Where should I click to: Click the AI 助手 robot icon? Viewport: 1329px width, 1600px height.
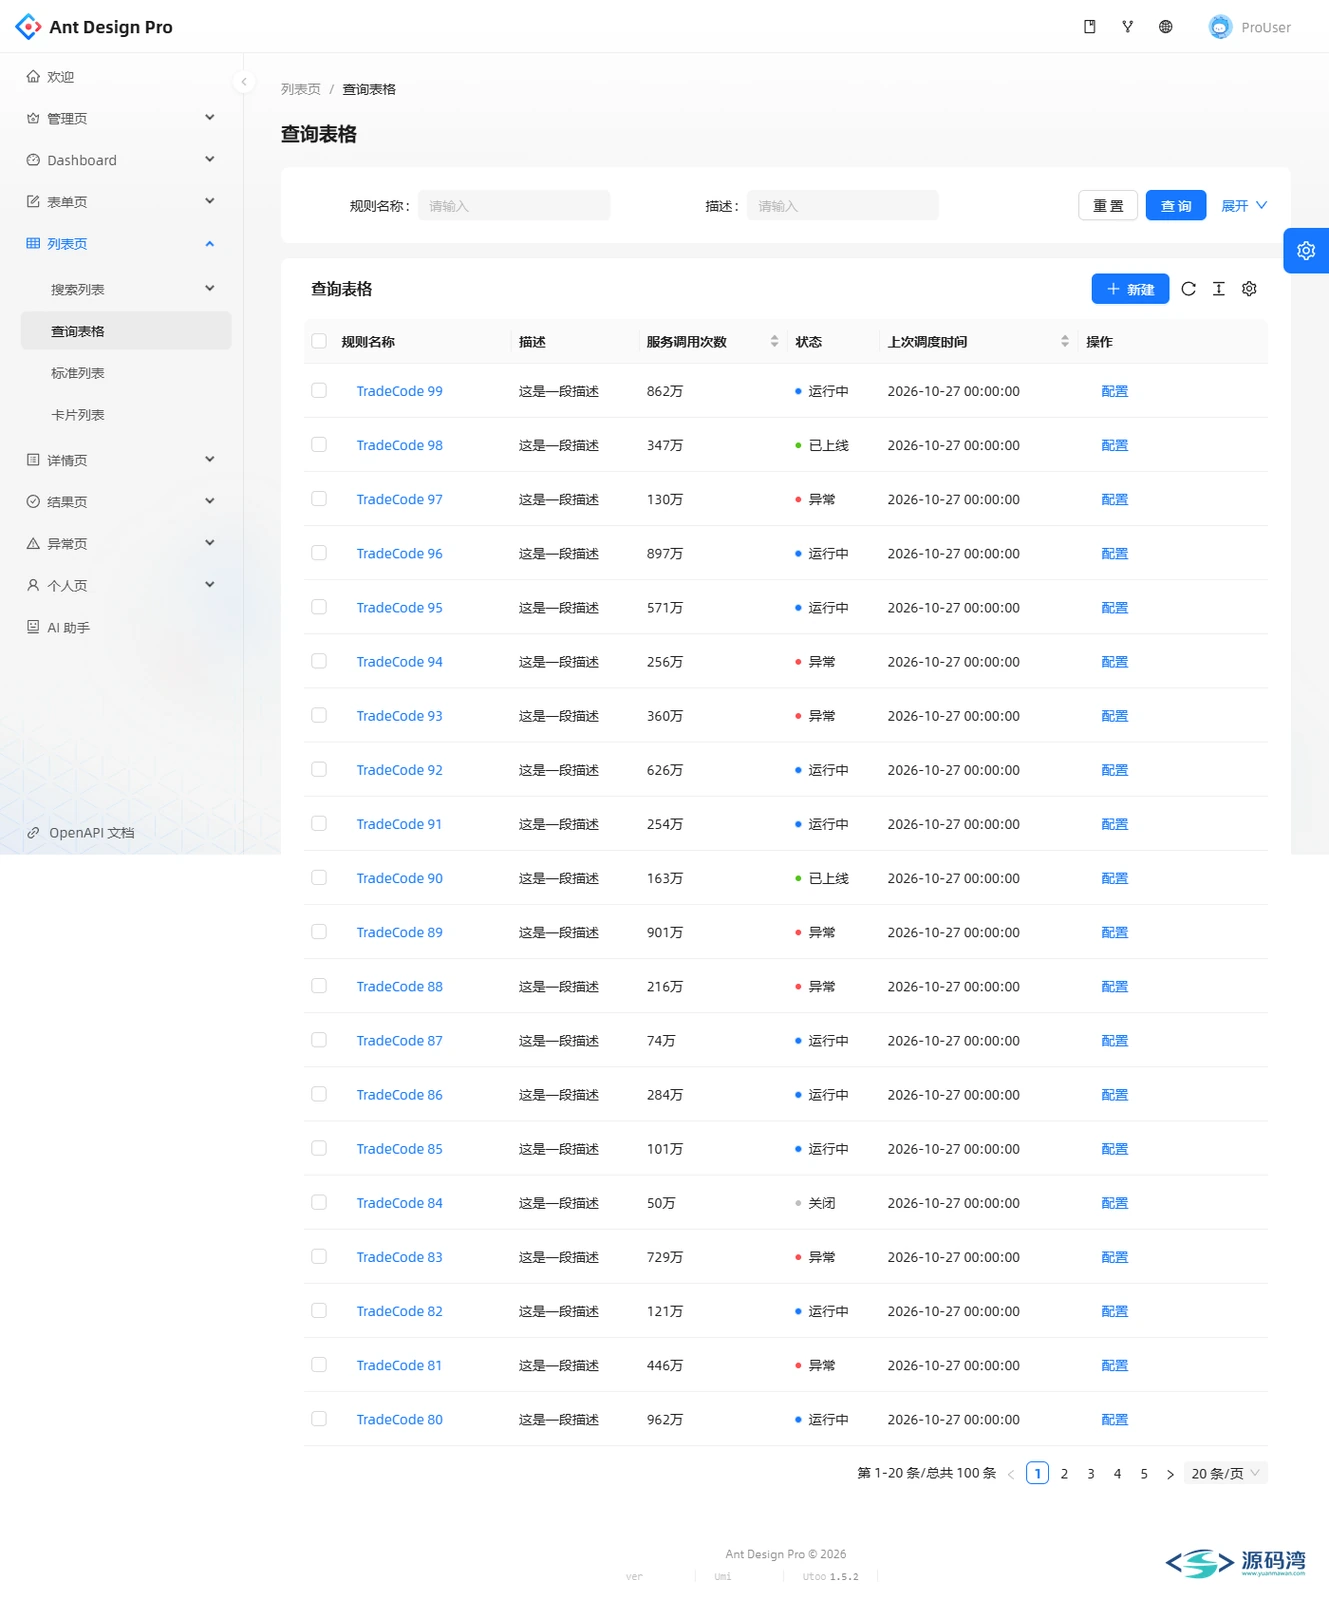point(33,627)
